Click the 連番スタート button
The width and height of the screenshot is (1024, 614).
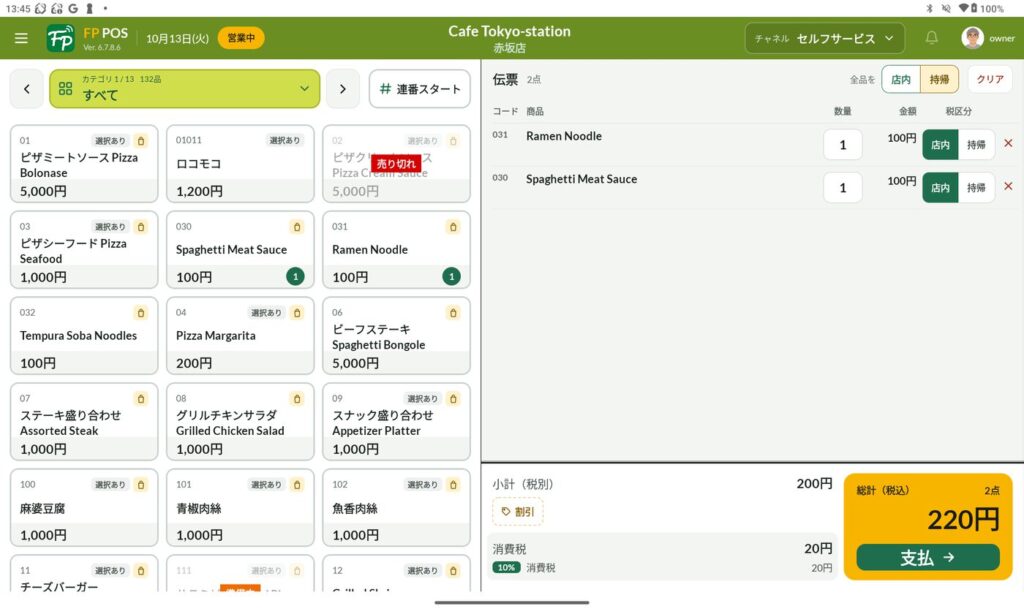[x=420, y=89]
